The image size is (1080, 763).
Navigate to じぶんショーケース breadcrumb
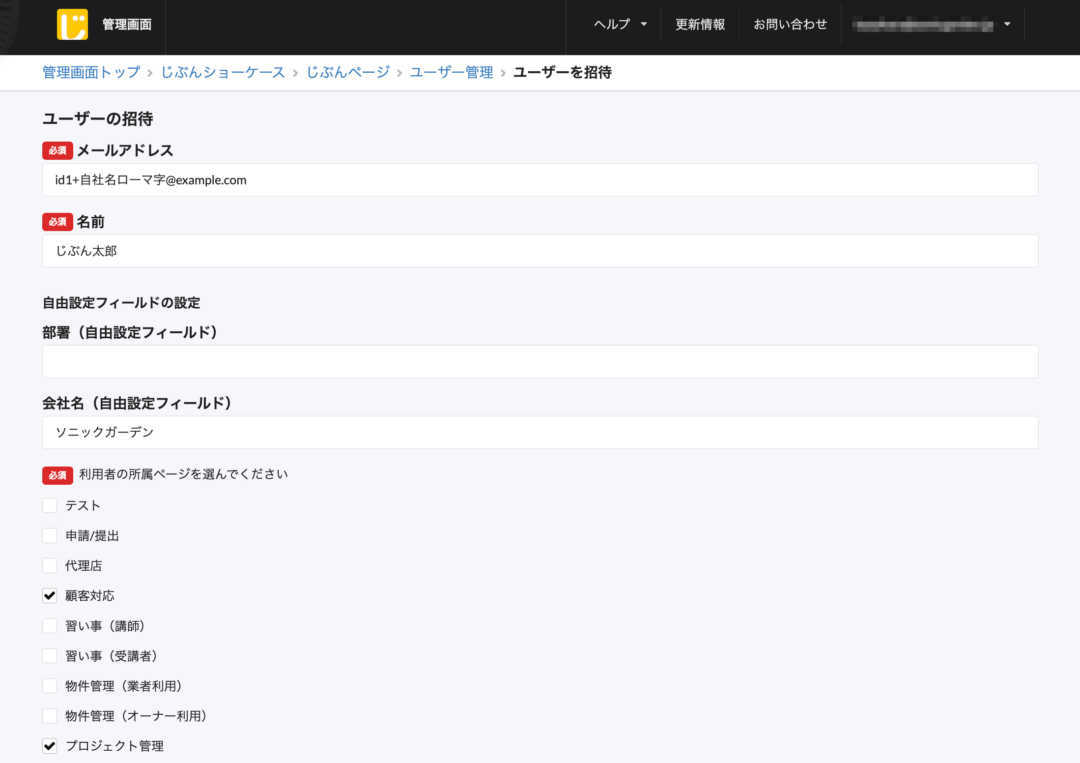[x=223, y=72]
